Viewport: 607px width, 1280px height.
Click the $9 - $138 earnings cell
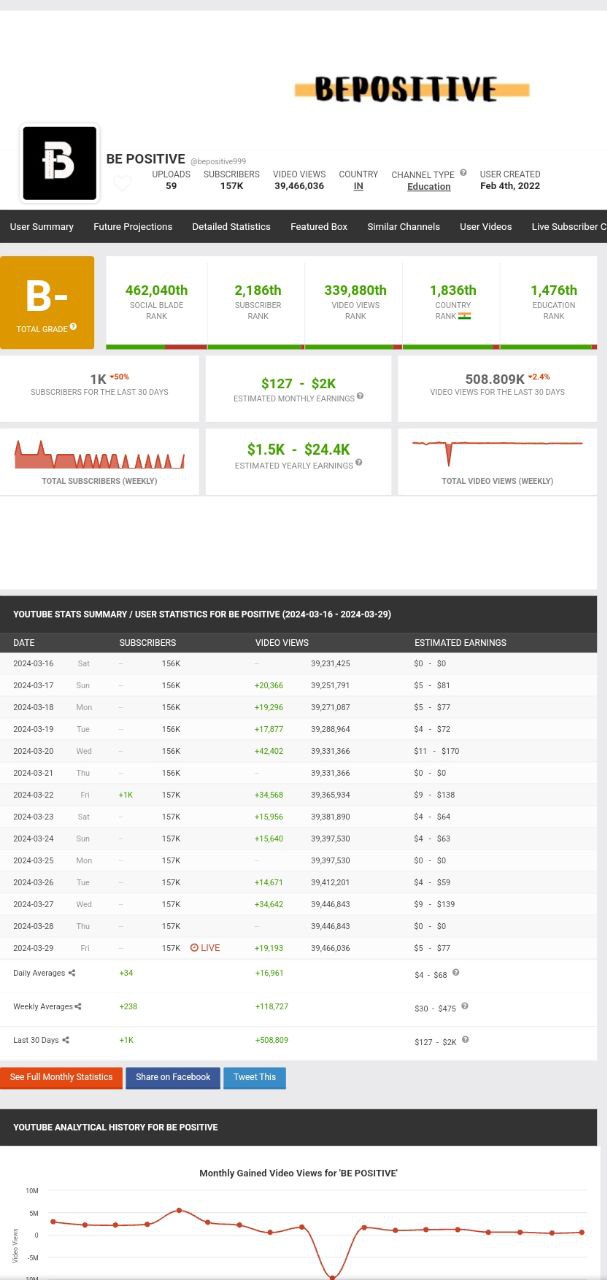click(x=434, y=795)
